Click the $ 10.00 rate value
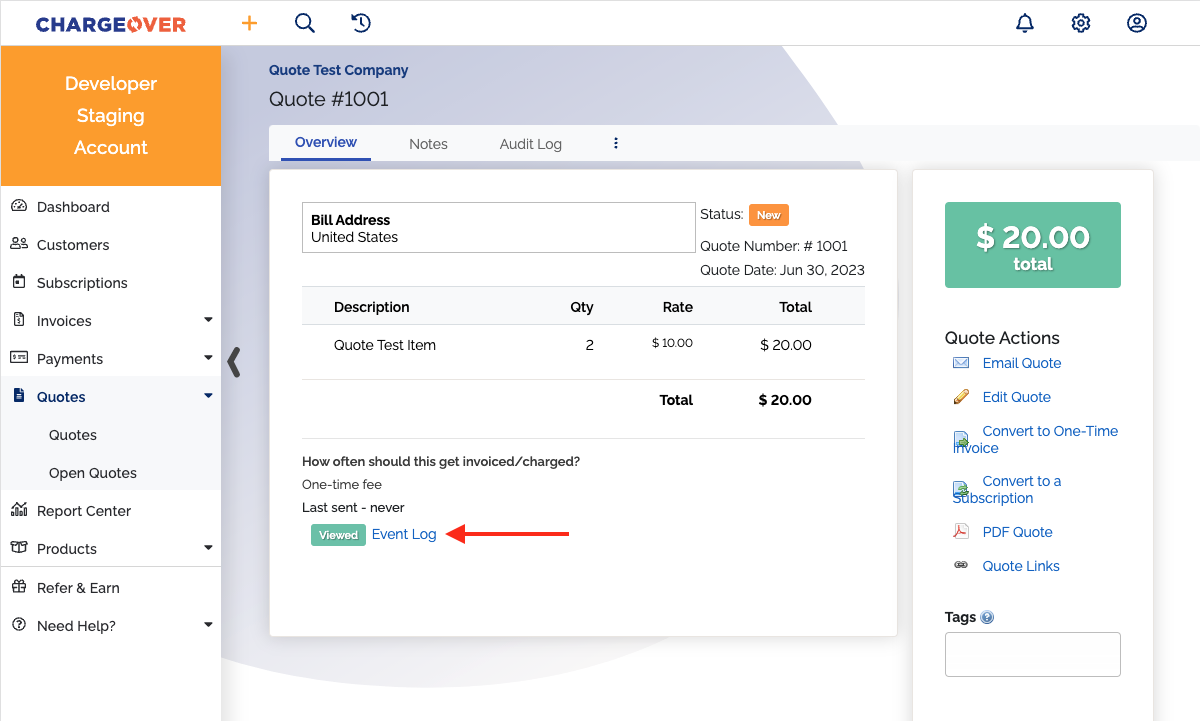The image size is (1200, 721). click(672, 343)
